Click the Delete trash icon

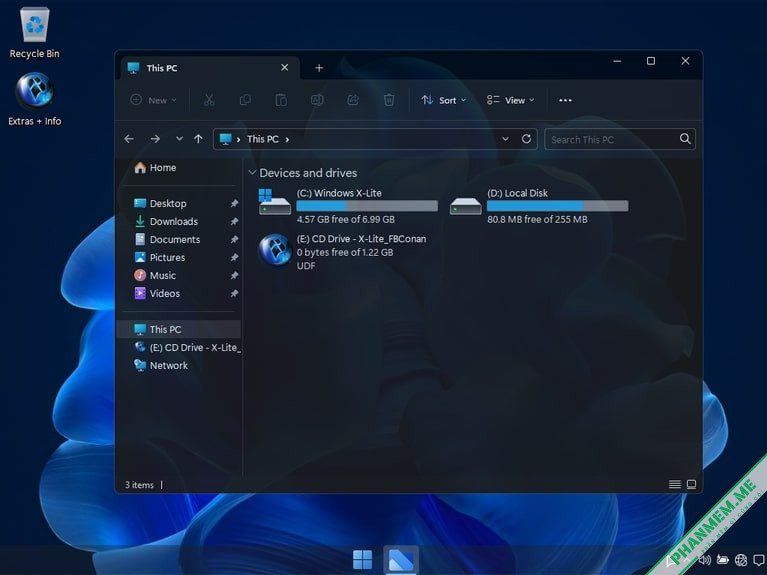point(389,100)
